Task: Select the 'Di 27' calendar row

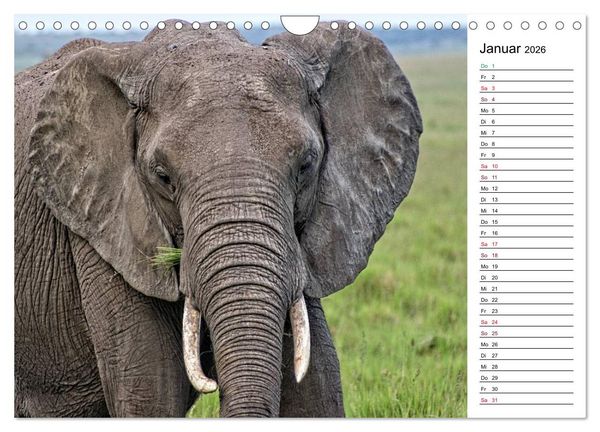Action: pos(527,355)
